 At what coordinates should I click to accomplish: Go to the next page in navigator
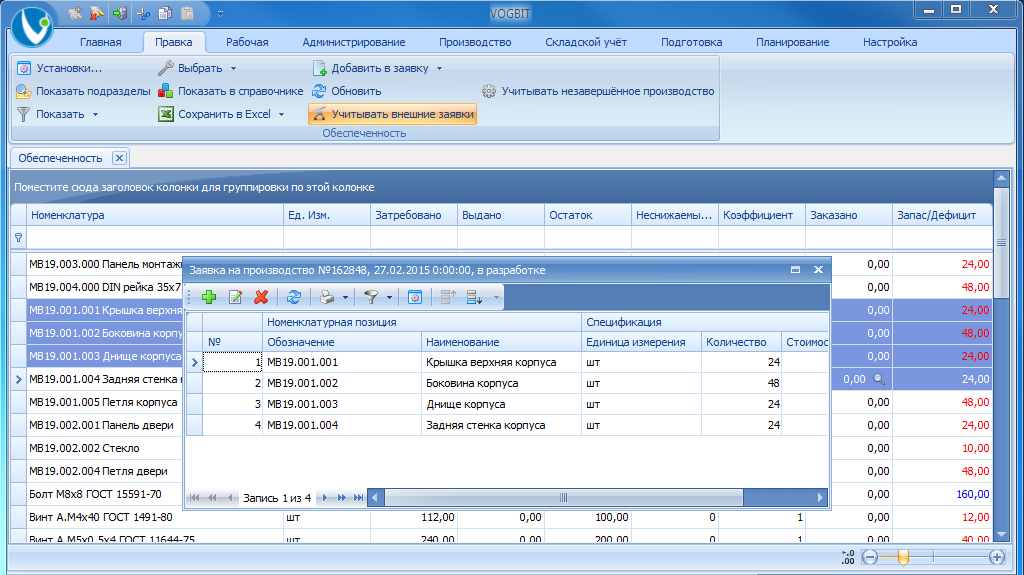[x=342, y=498]
